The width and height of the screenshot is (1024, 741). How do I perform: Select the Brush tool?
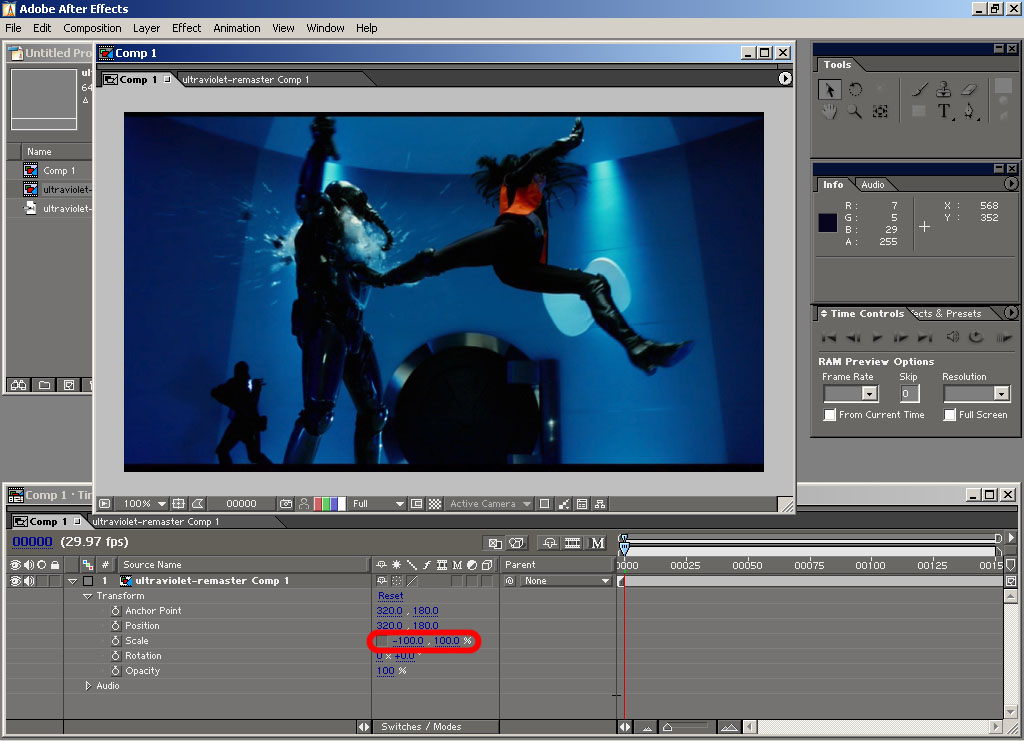tap(919, 89)
